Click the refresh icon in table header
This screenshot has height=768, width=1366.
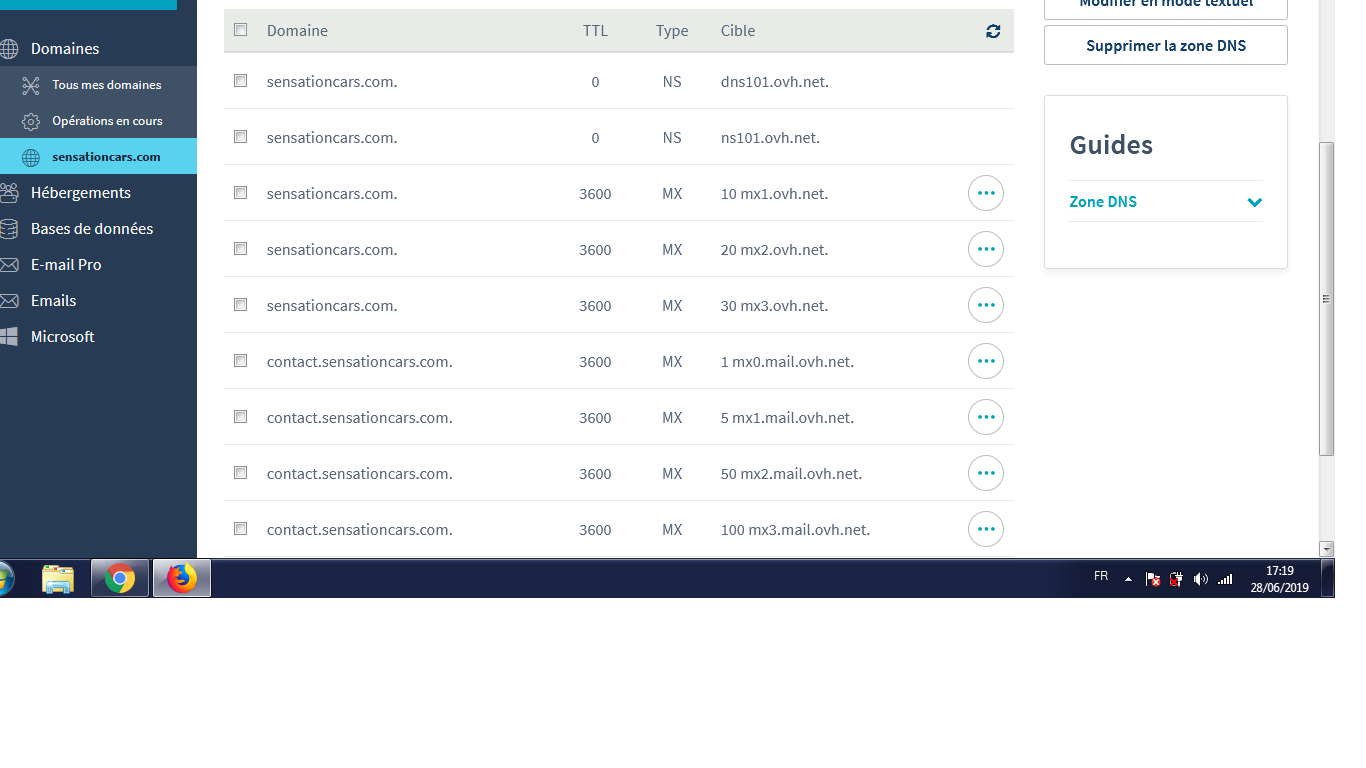pyautogui.click(x=992, y=31)
